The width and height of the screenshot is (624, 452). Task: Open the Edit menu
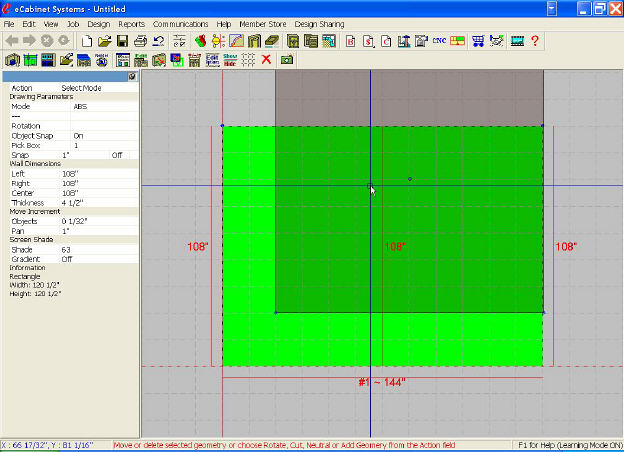[x=29, y=24]
